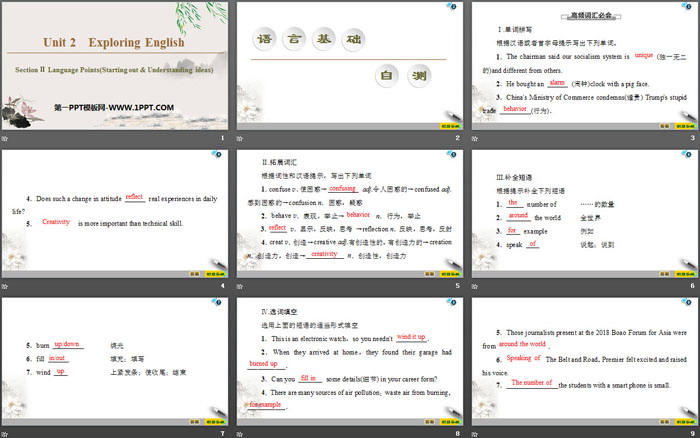Click the yellow-green button on slide 2
Screen dimensions: 700x438
[x=450, y=126]
